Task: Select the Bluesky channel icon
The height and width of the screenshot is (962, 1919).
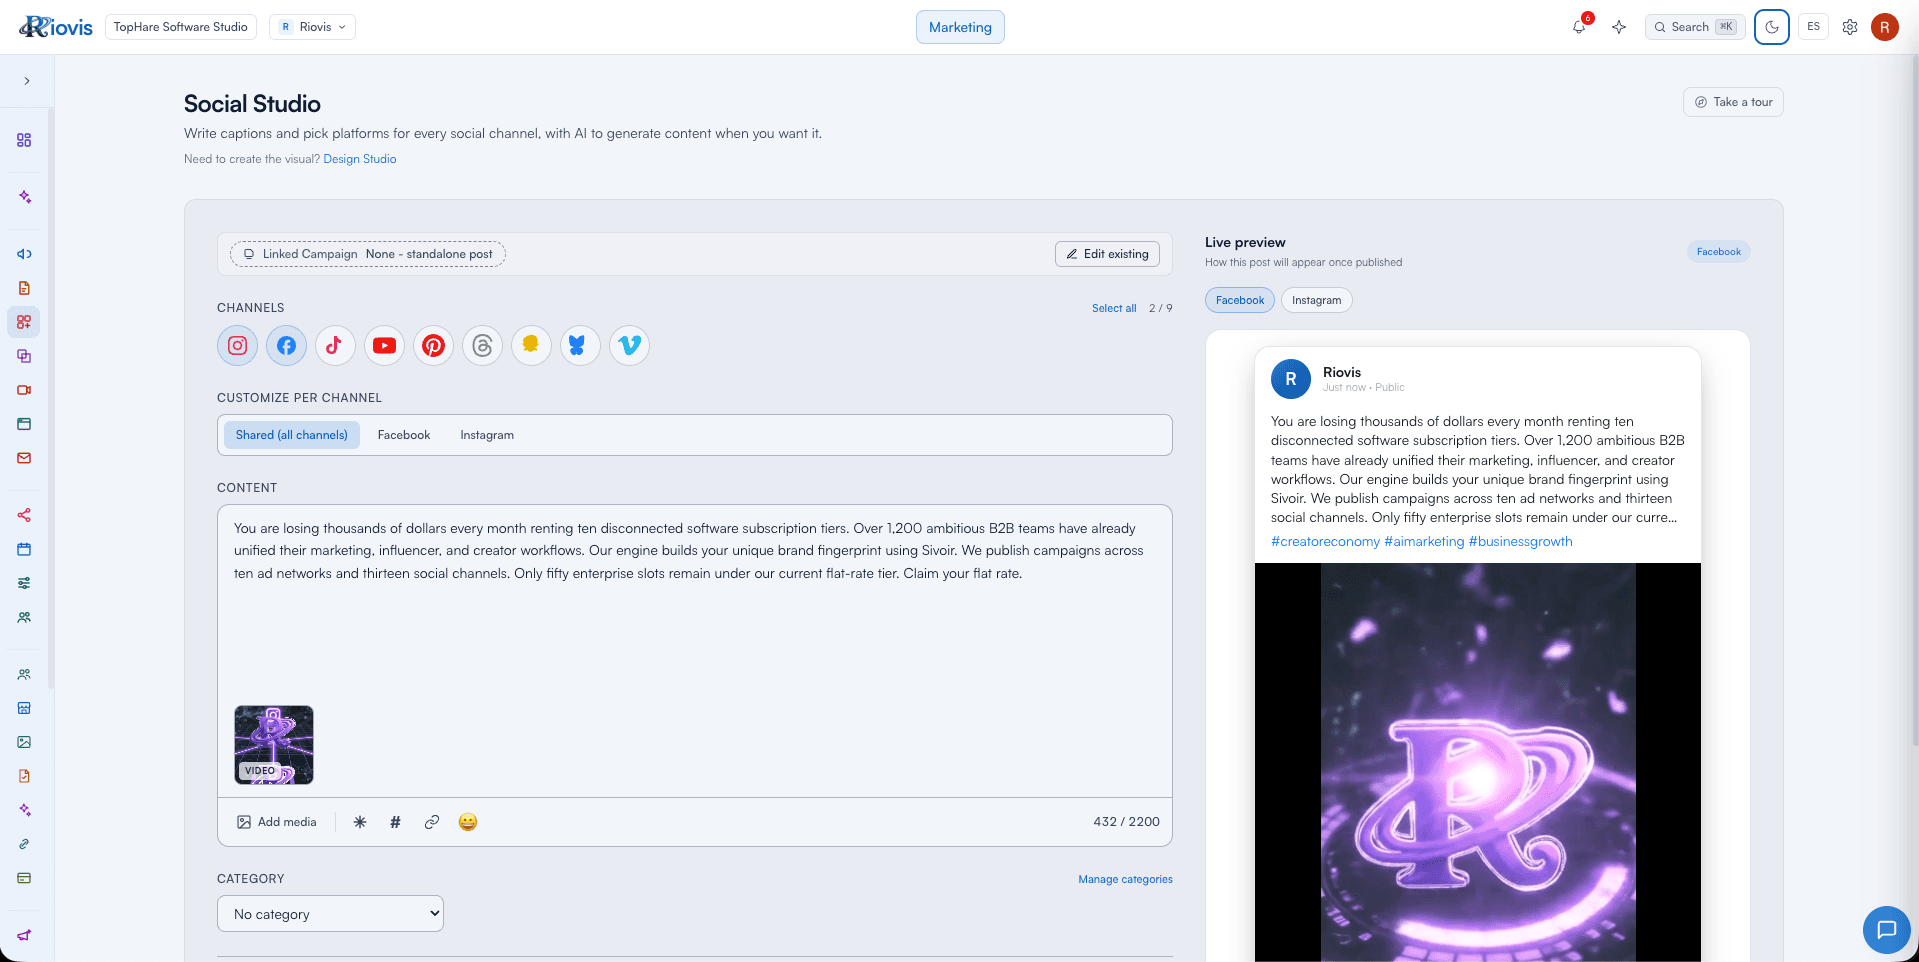Action: click(580, 346)
